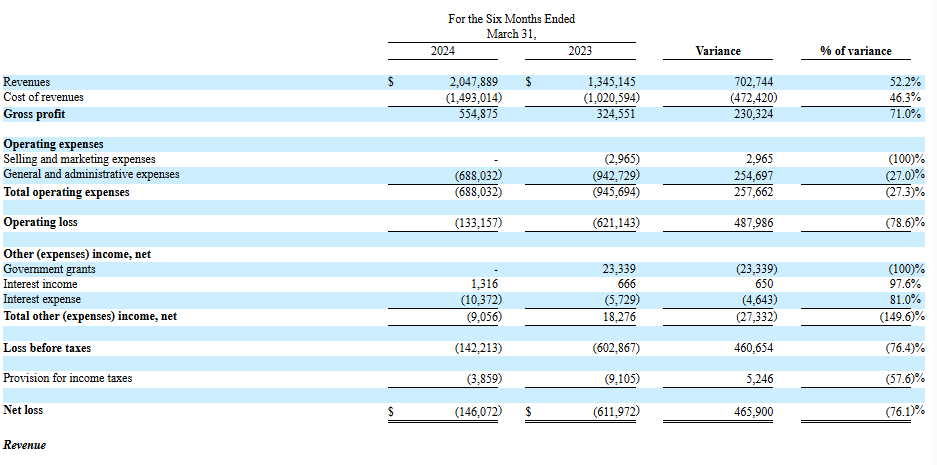937x465 pixels.
Task: Click total operating variance 257,662
Action: pos(753,192)
